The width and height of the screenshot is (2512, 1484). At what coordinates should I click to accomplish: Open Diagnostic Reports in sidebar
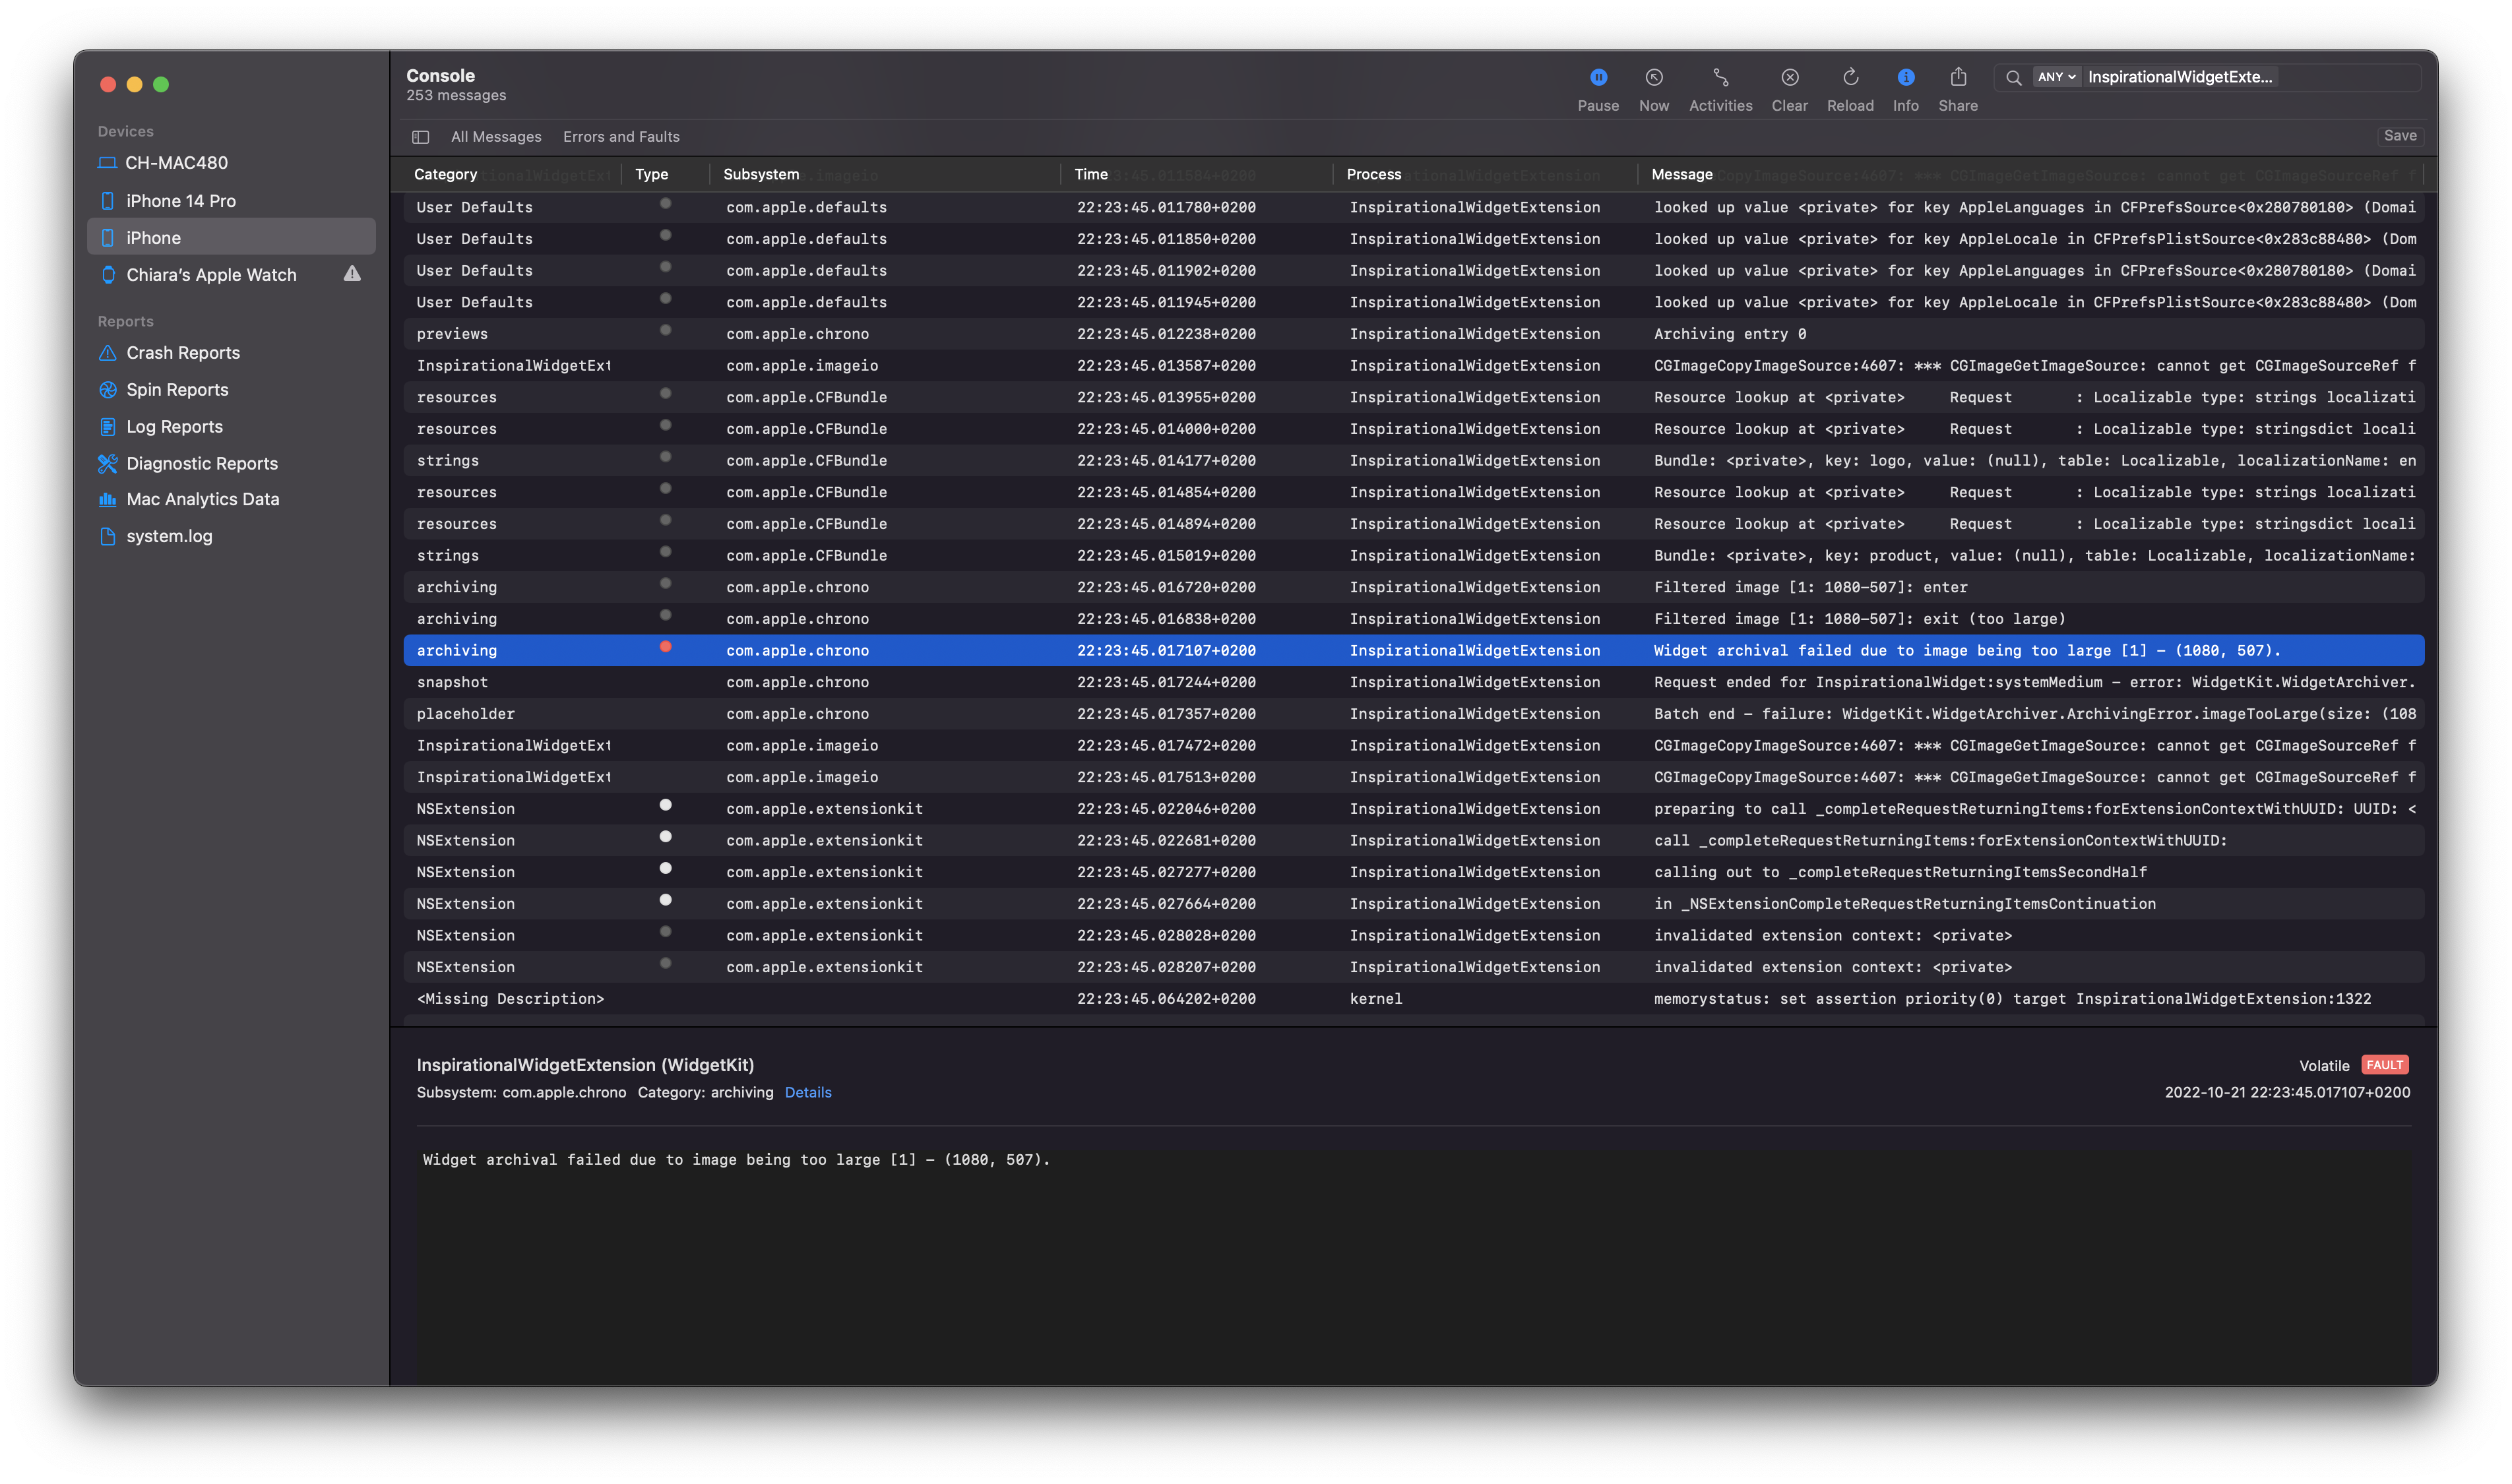pyautogui.click(x=201, y=463)
